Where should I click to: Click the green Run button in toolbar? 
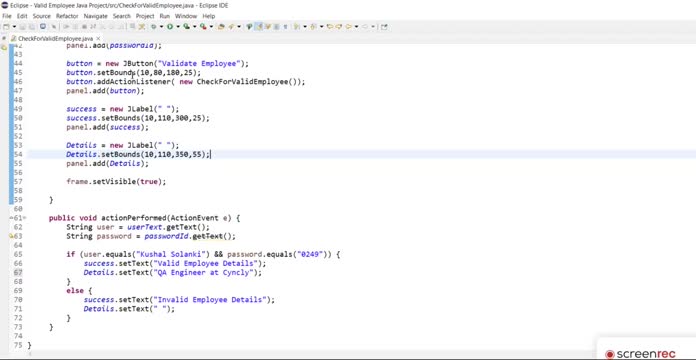point(170,27)
